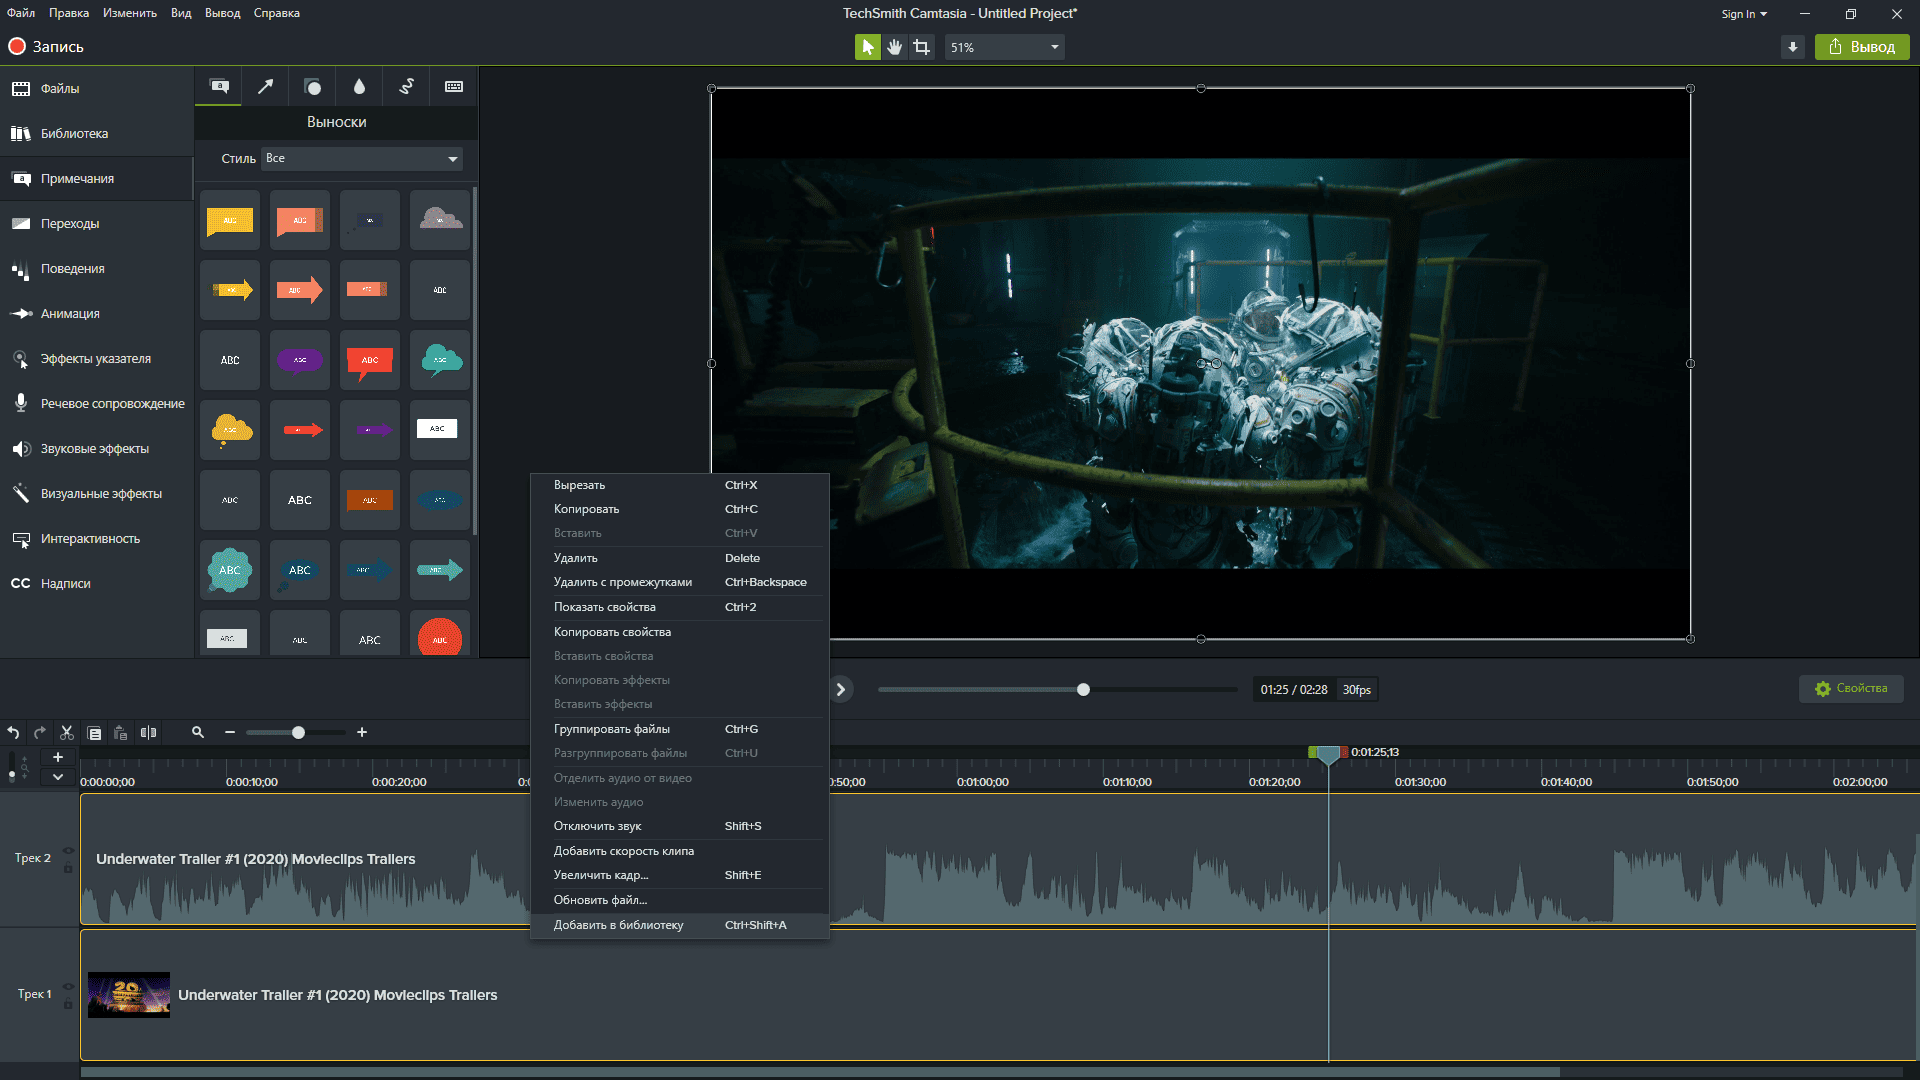Screen dimensions: 1920x1080
Task: Open the 51% canvas zoom dropdown
Action: (1004, 47)
